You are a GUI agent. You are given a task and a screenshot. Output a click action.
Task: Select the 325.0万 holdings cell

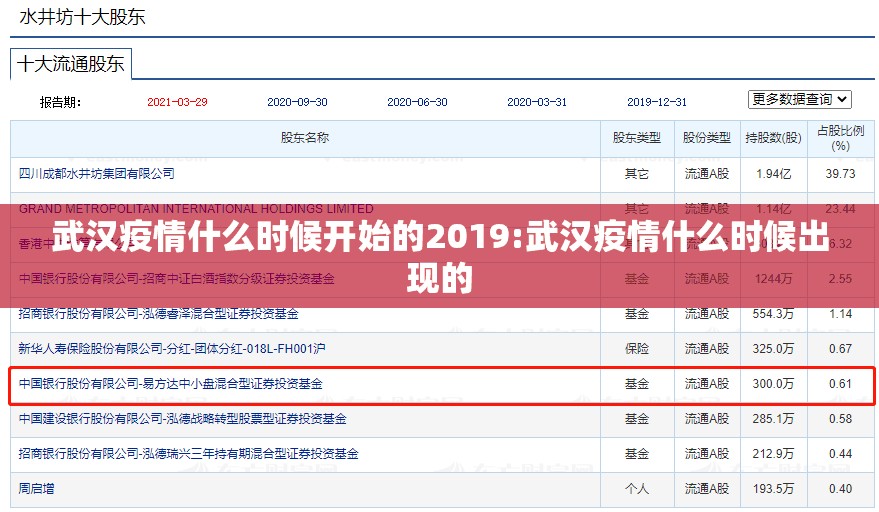click(774, 349)
